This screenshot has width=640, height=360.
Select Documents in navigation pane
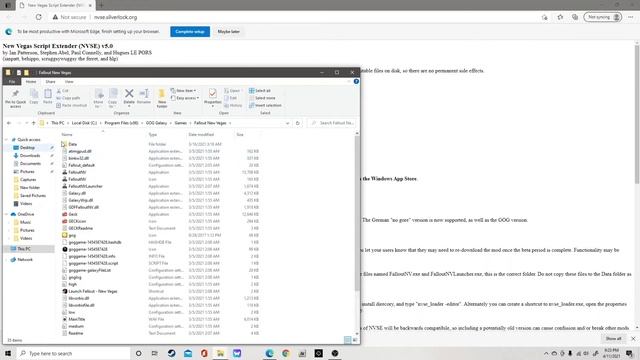coord(30,164)
